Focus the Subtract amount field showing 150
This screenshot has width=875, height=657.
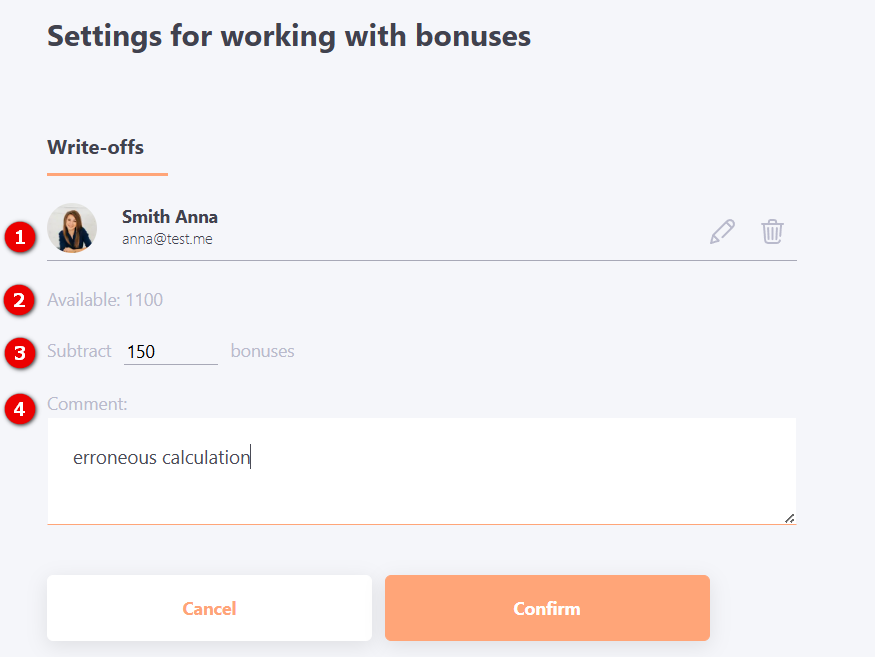pyautogui.click(x=170, y=352)
